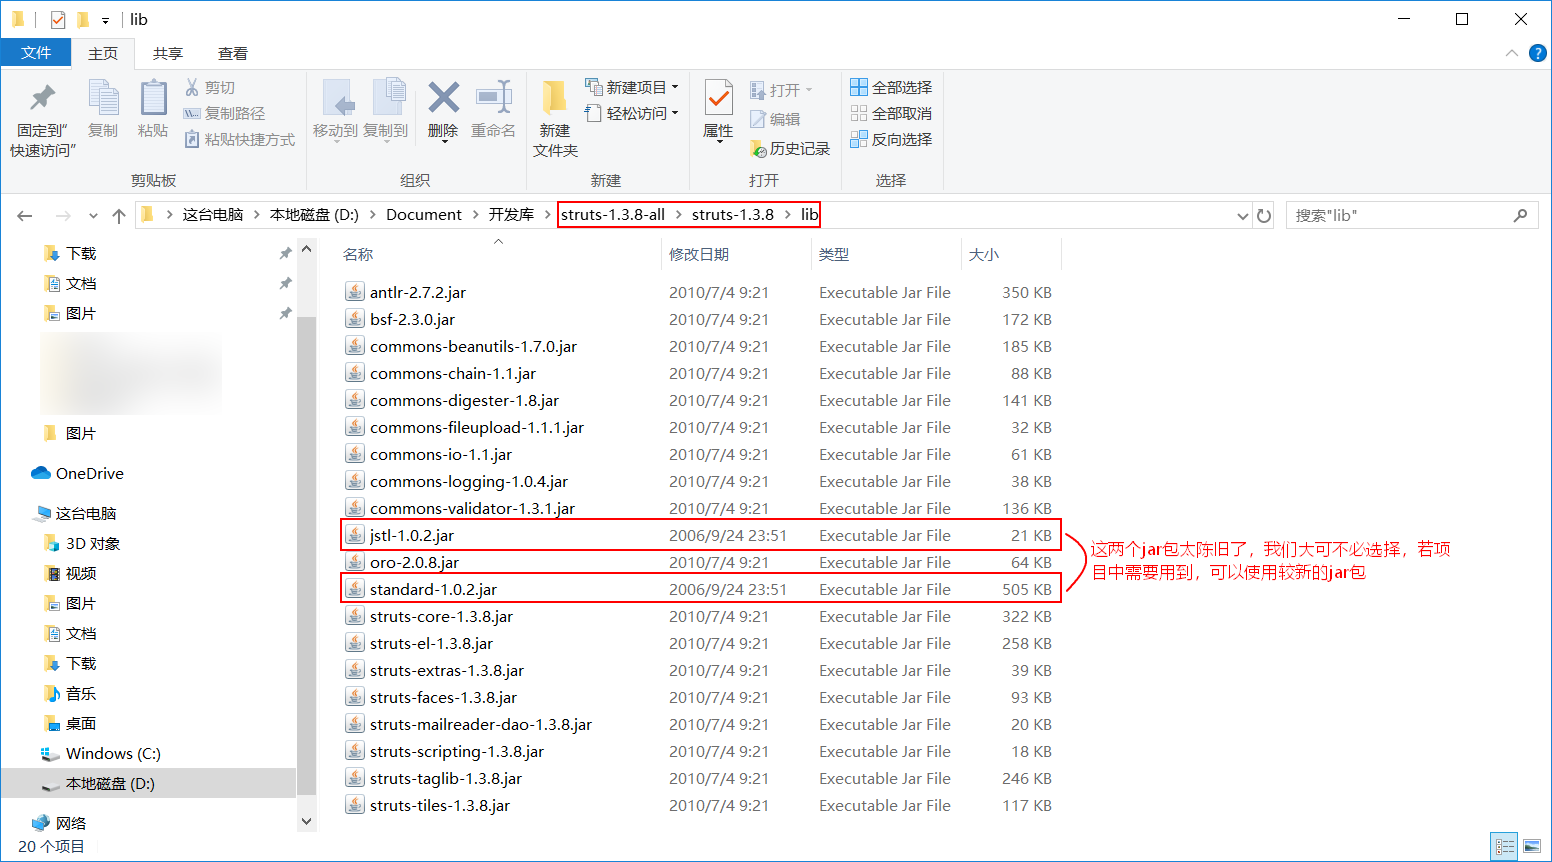Click Select all (全部选择)

[891, 88]
